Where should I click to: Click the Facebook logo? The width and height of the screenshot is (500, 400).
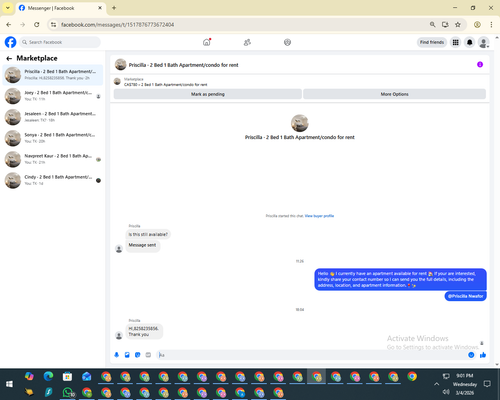pyautogui.click(x=10, y=42)
